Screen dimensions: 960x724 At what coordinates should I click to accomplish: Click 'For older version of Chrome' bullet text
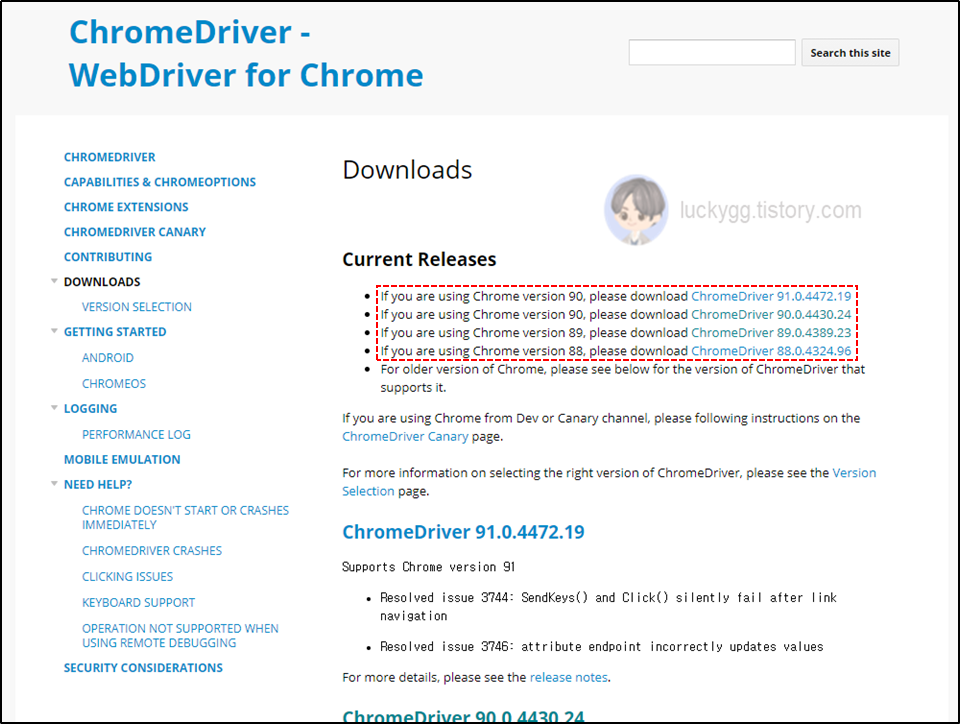click(623, 378)
